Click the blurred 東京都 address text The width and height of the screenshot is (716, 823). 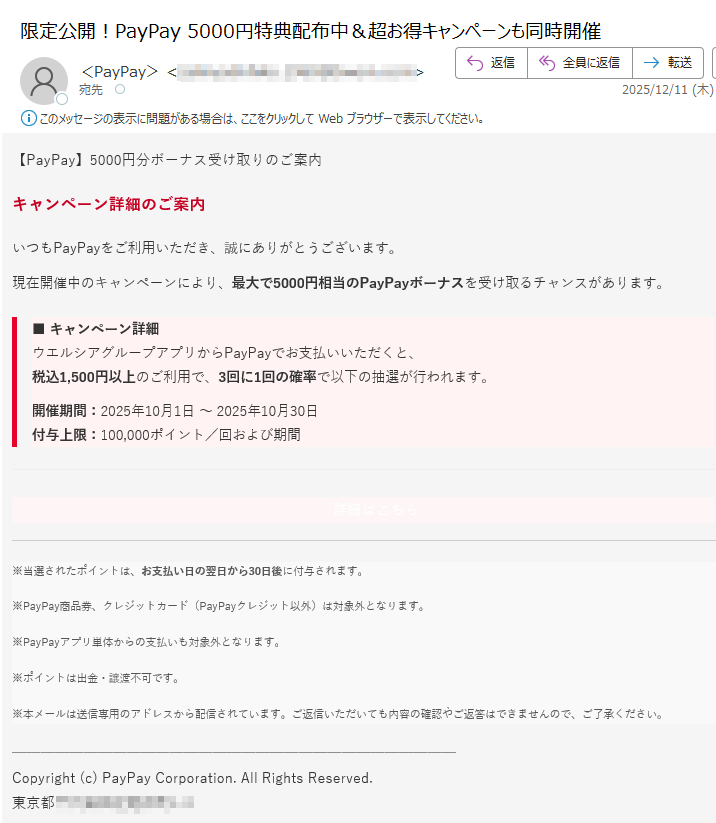pyautogui.click(x=103, y=803)
